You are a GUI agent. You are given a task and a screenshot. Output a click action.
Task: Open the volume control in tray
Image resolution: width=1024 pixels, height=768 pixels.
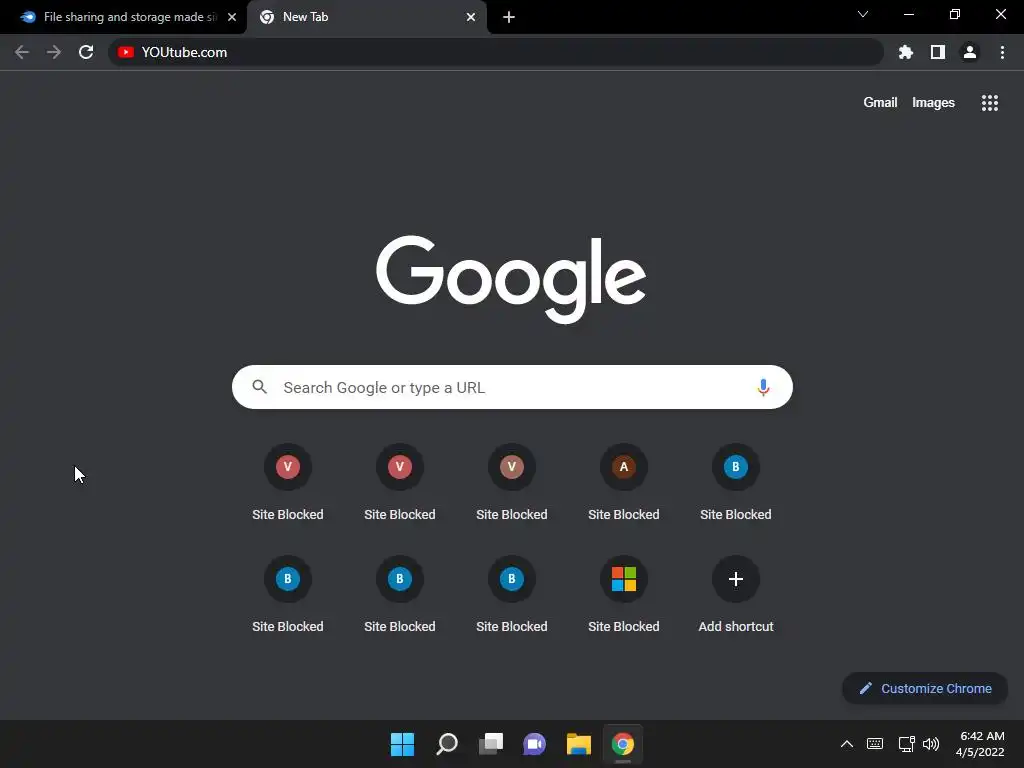[931, 744]
